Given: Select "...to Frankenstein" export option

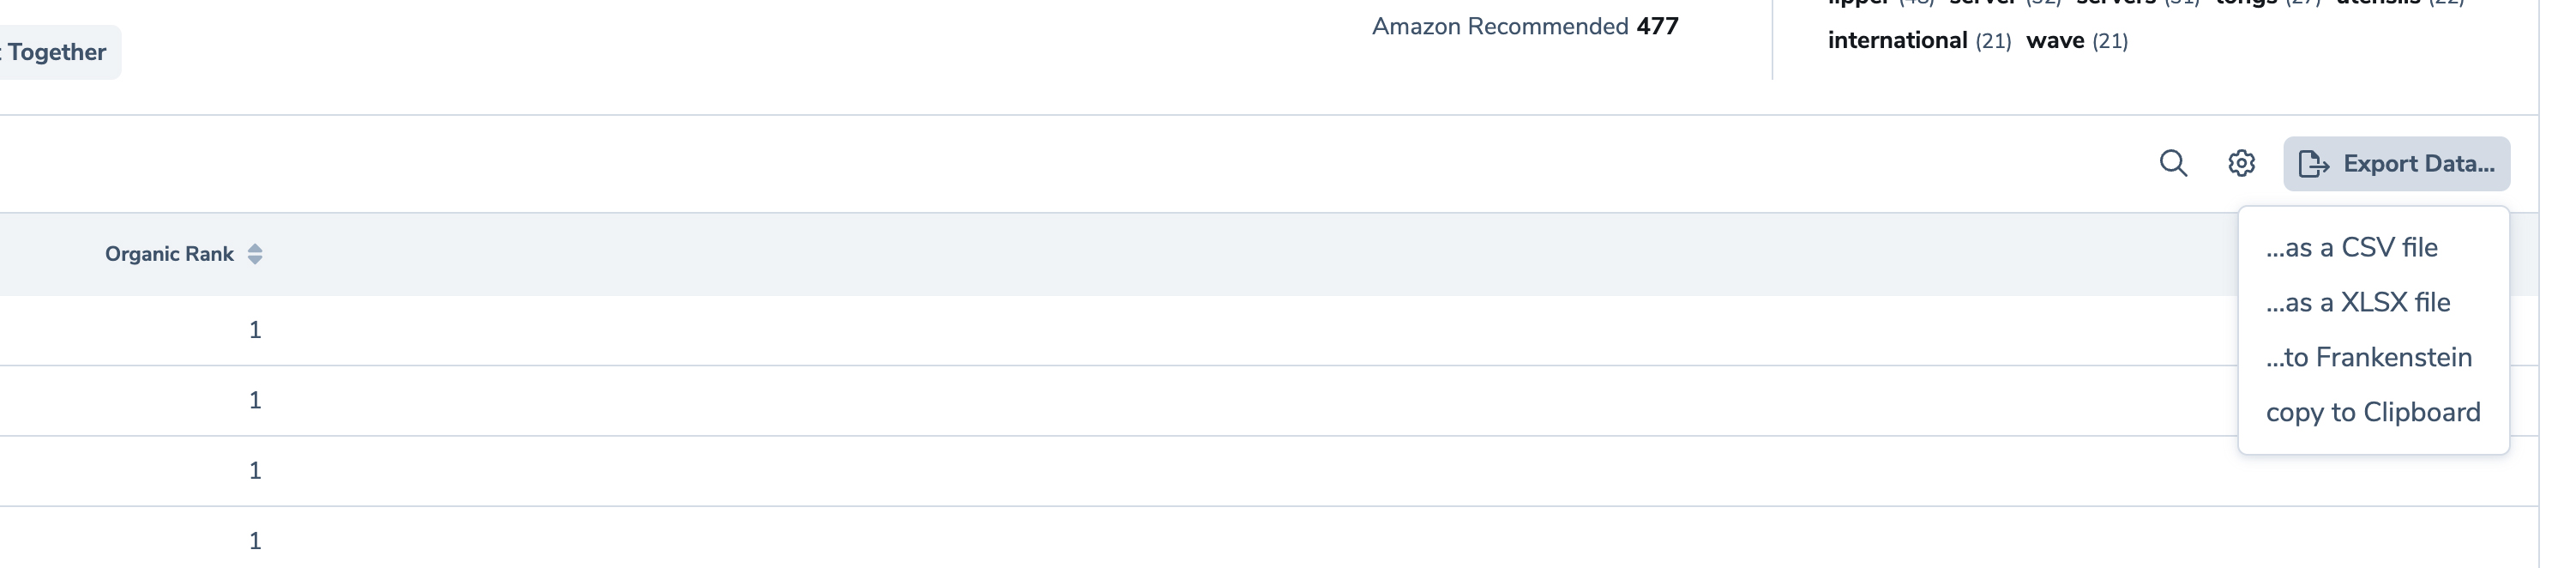Looking at the screenshot, I should tap(2368, 357).
